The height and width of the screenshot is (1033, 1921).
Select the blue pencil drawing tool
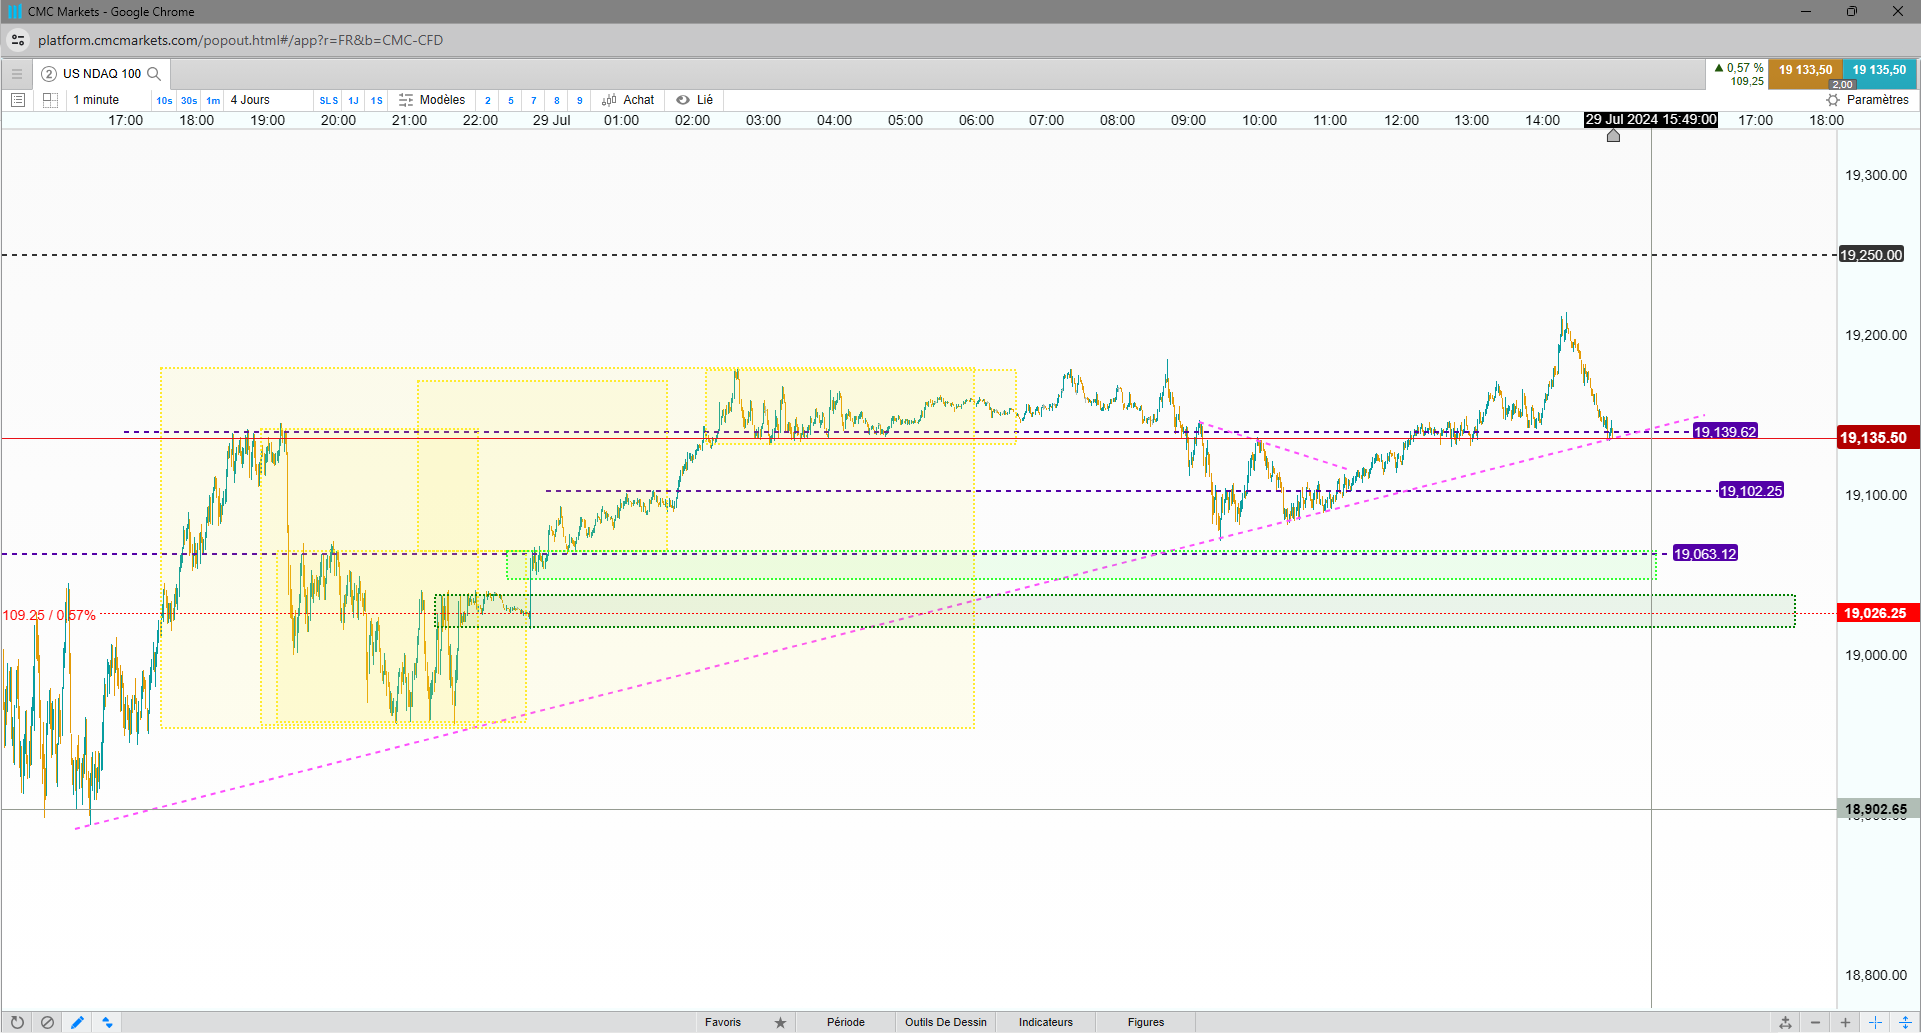tap(77, 1022)
